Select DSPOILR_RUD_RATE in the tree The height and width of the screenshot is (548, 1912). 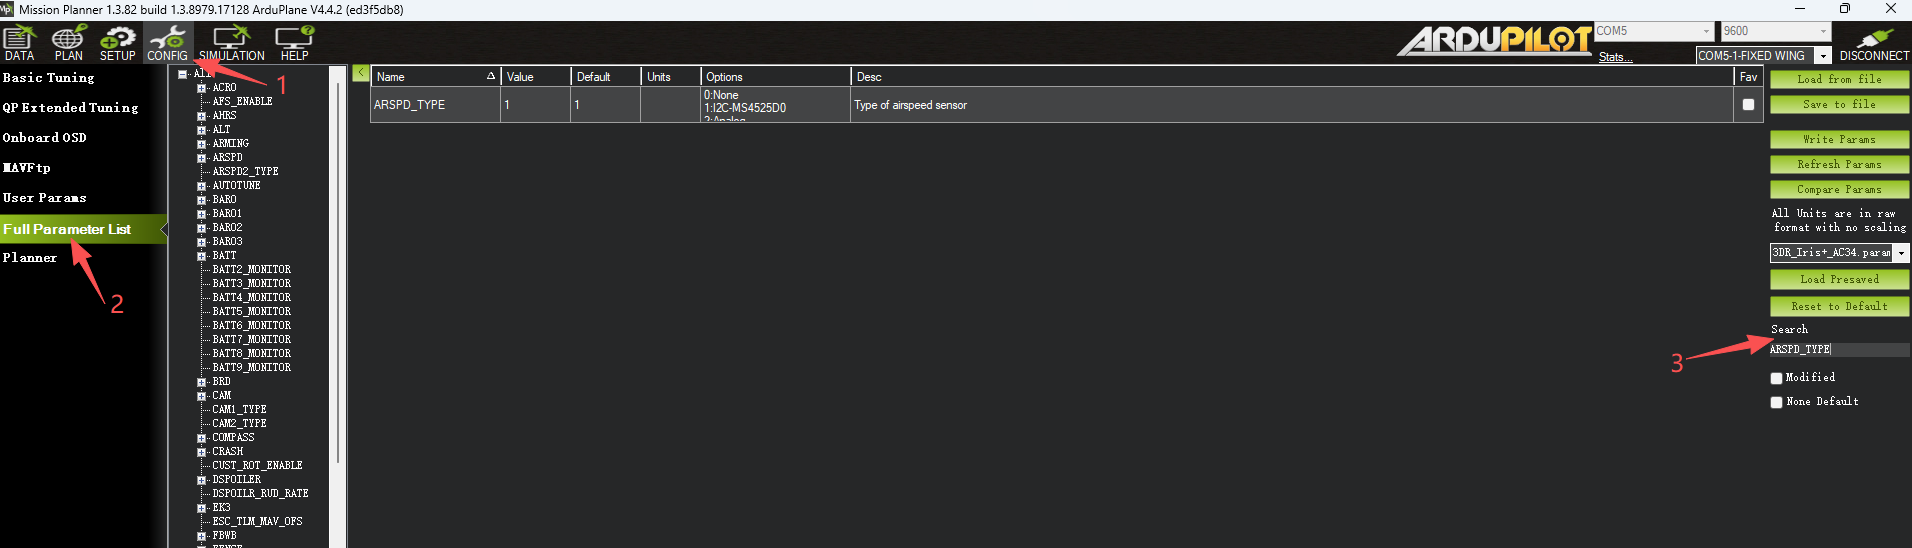coord(260,494)
